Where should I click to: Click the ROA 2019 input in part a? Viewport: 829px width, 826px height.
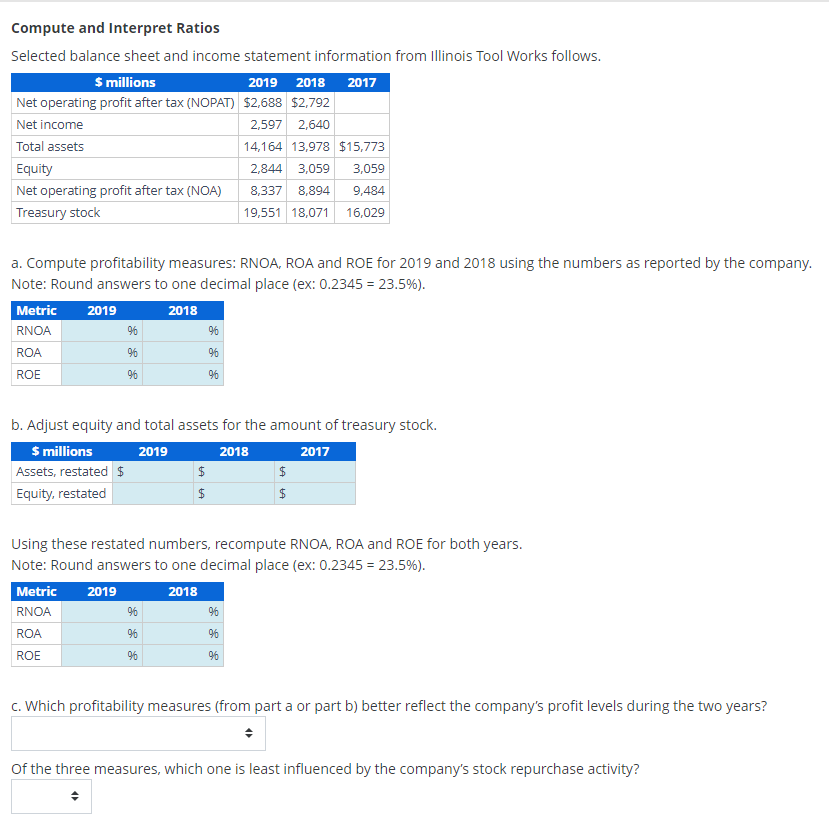tap(100, 352)
